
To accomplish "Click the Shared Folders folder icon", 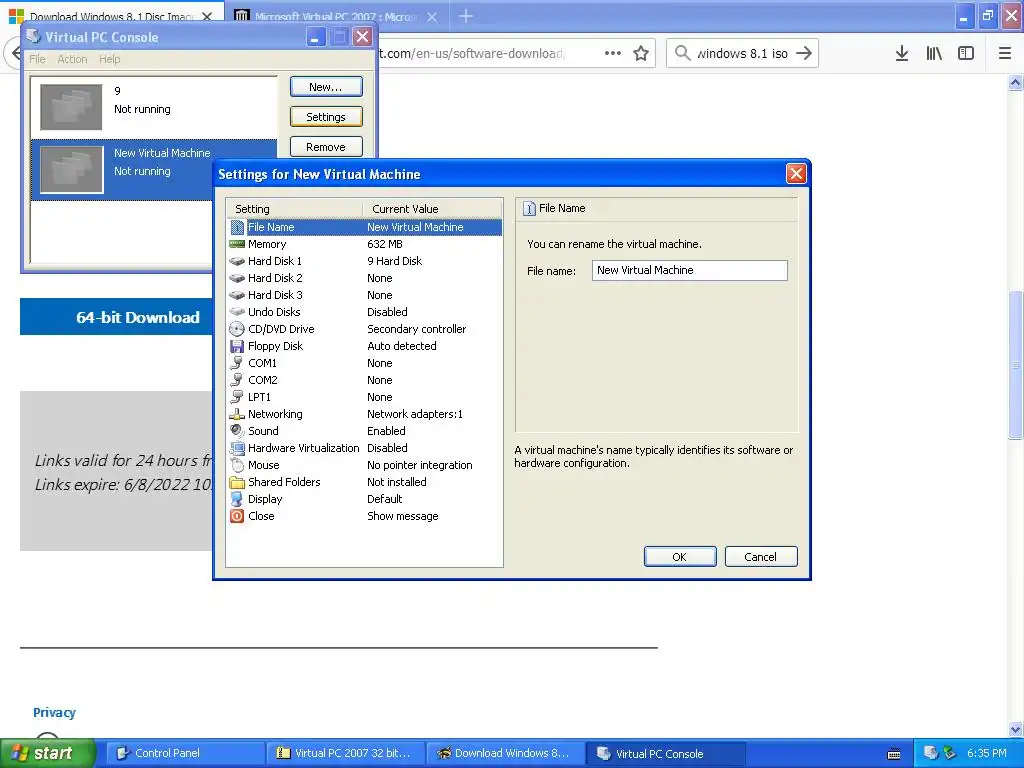I will pyautogui.click(x=237, y=482).
